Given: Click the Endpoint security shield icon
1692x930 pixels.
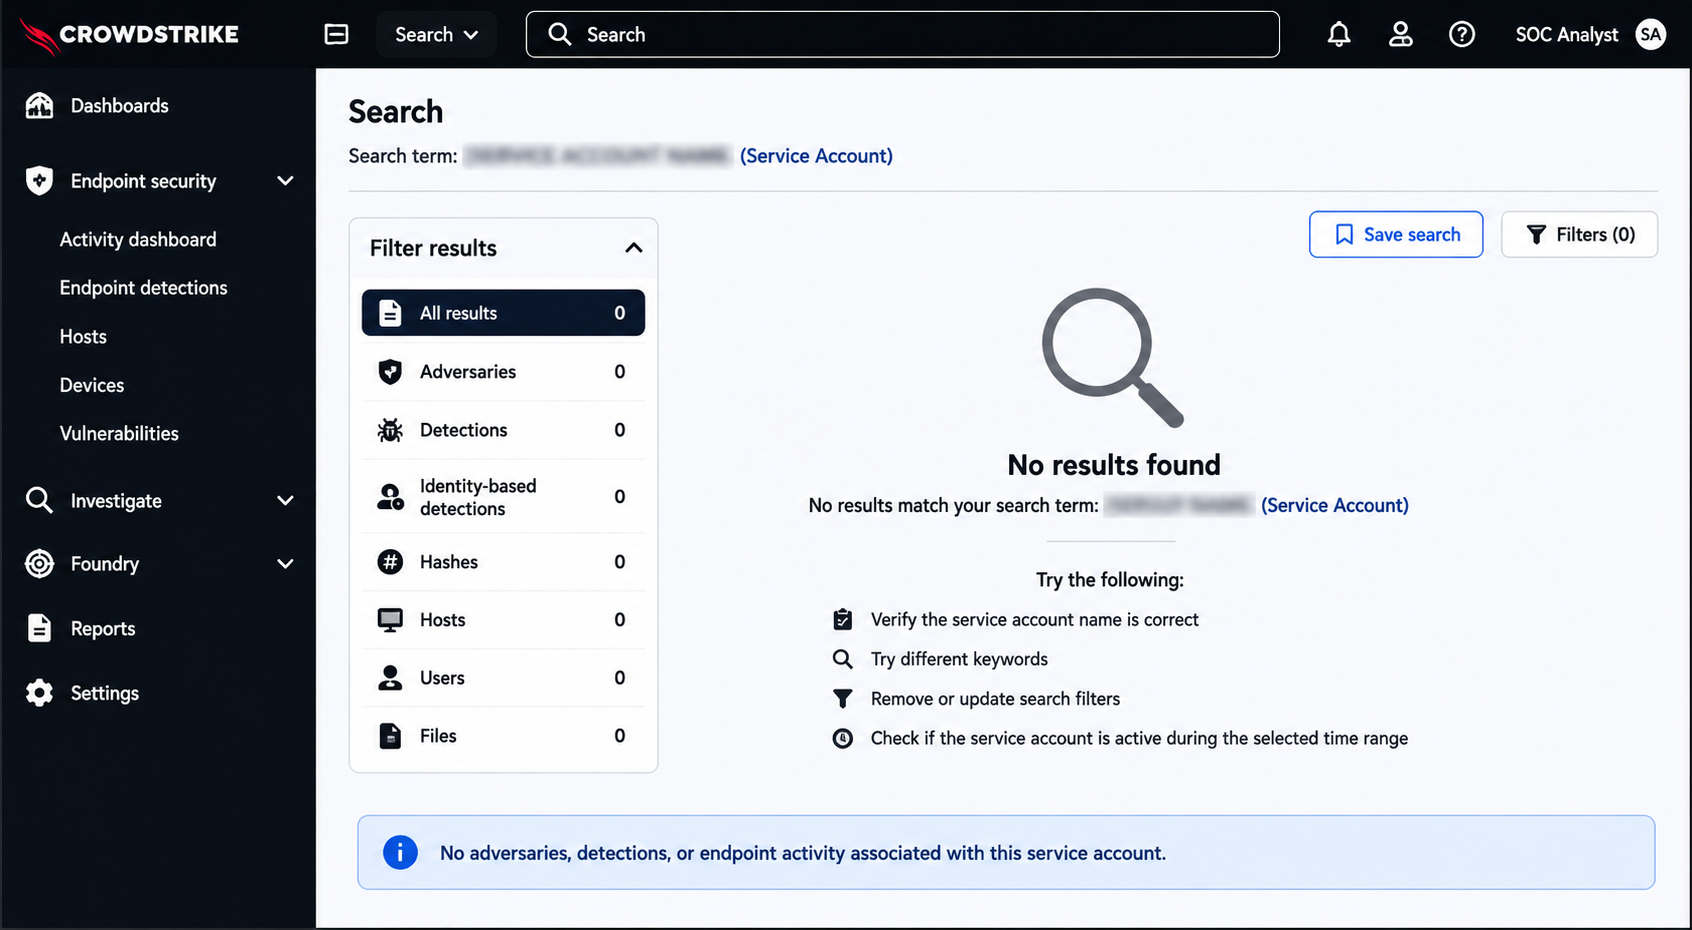Looking at the screenshot, I should (x=39, y=181).
